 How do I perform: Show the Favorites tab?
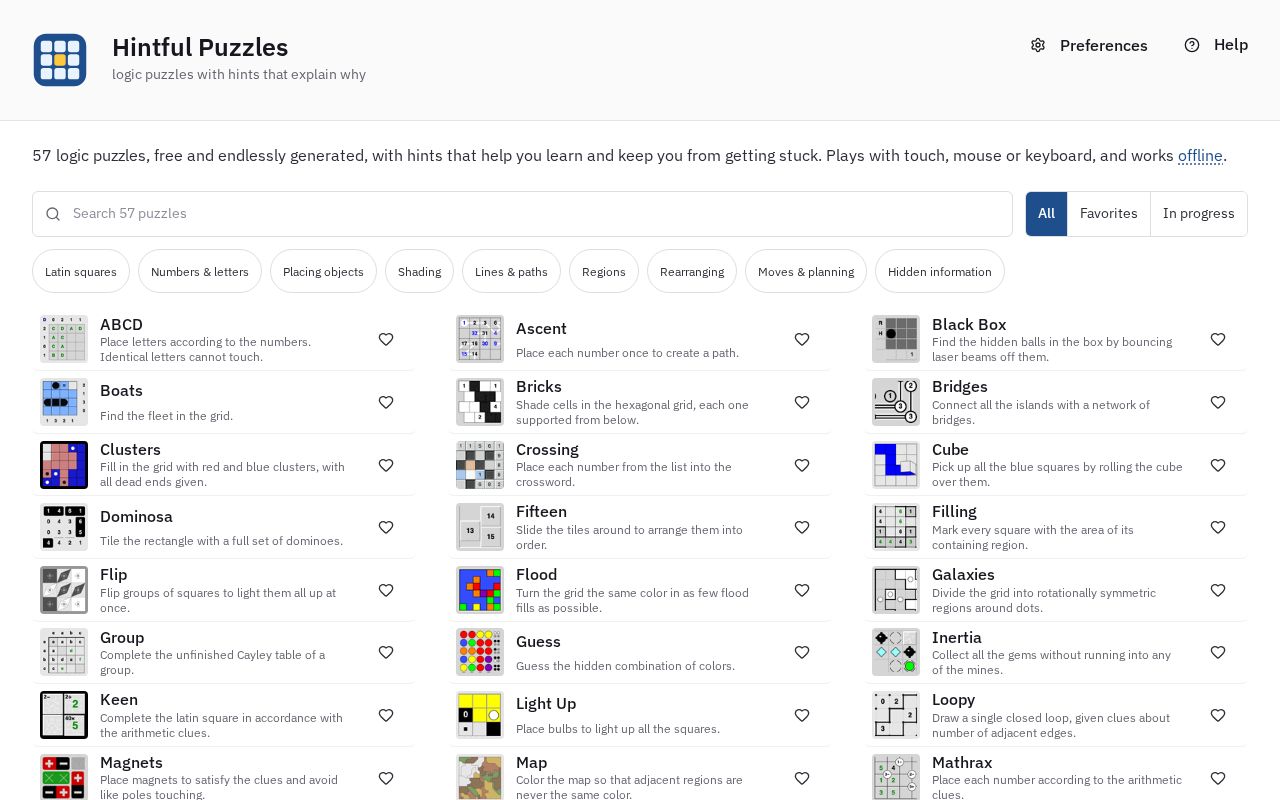point(1109,214)
